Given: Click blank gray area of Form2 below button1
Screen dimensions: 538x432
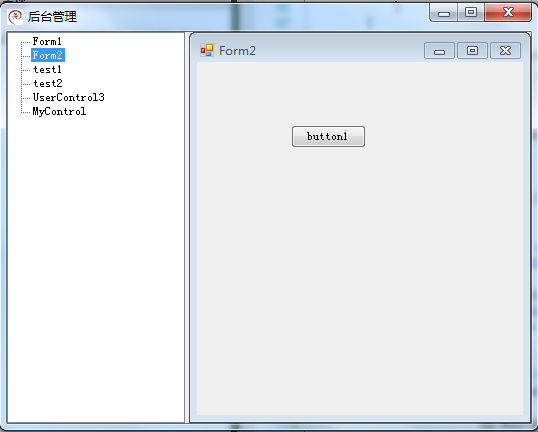Looking at the screenshot, I should 360,275.
